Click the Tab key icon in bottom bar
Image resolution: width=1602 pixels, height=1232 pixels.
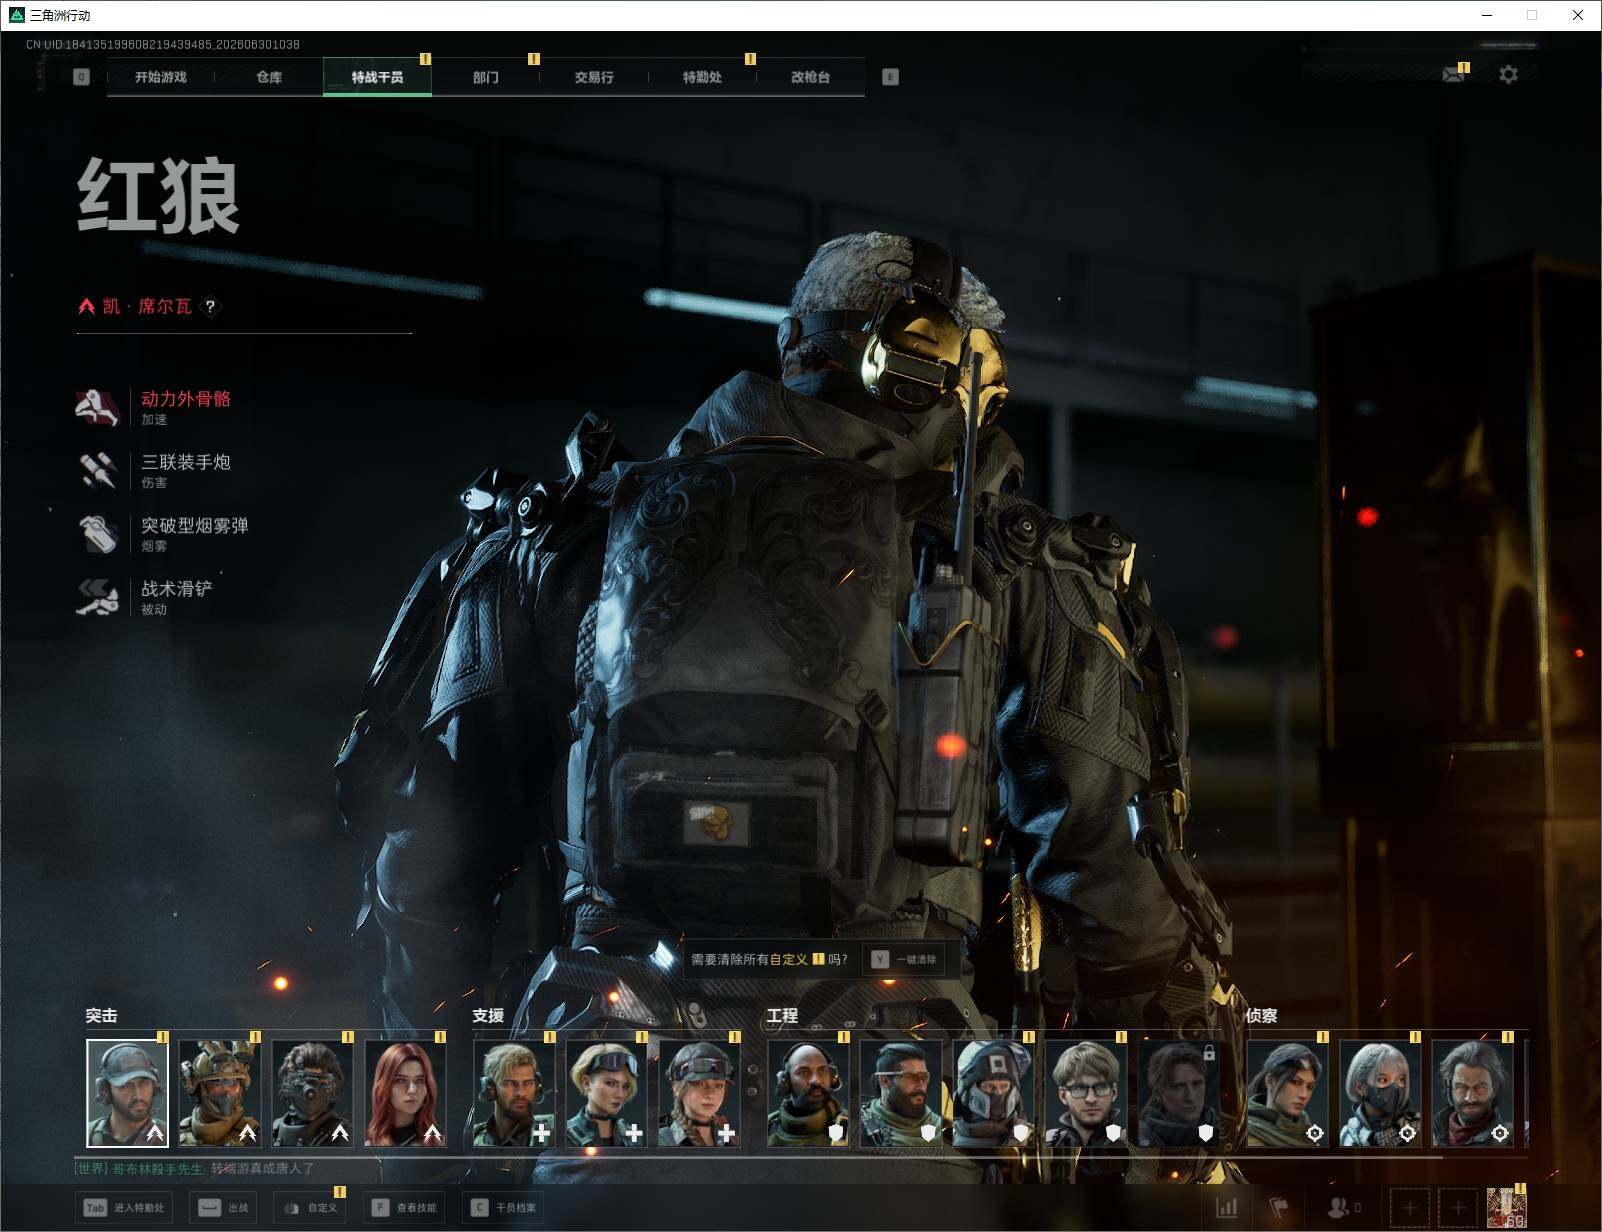[95, 1208]
